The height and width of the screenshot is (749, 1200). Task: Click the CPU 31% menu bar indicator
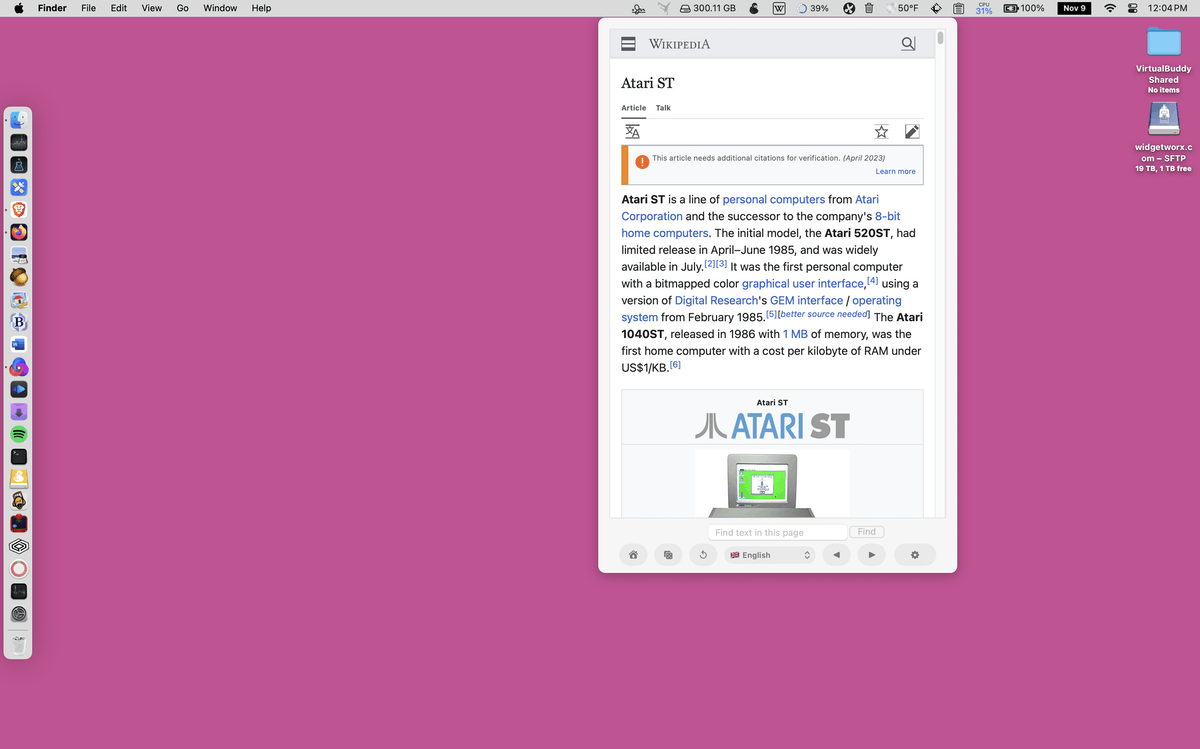coord(984,8)
